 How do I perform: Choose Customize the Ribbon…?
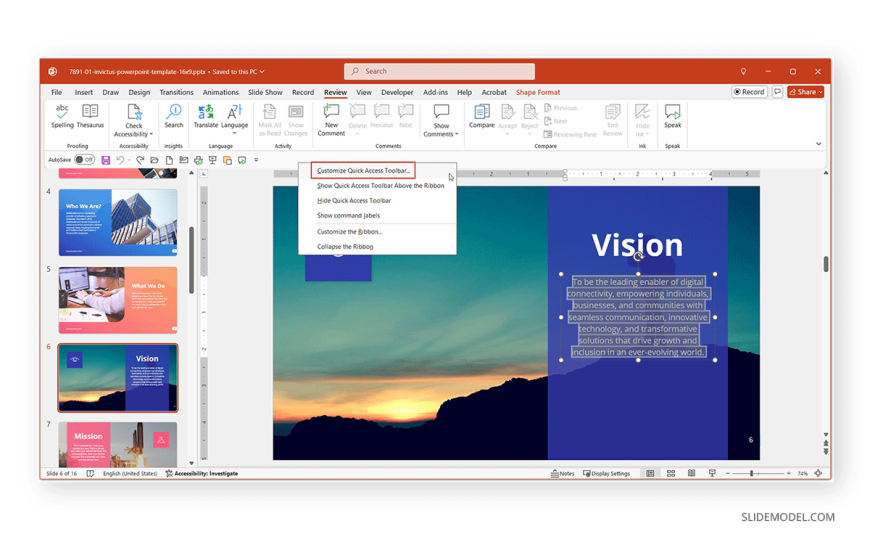350,231
